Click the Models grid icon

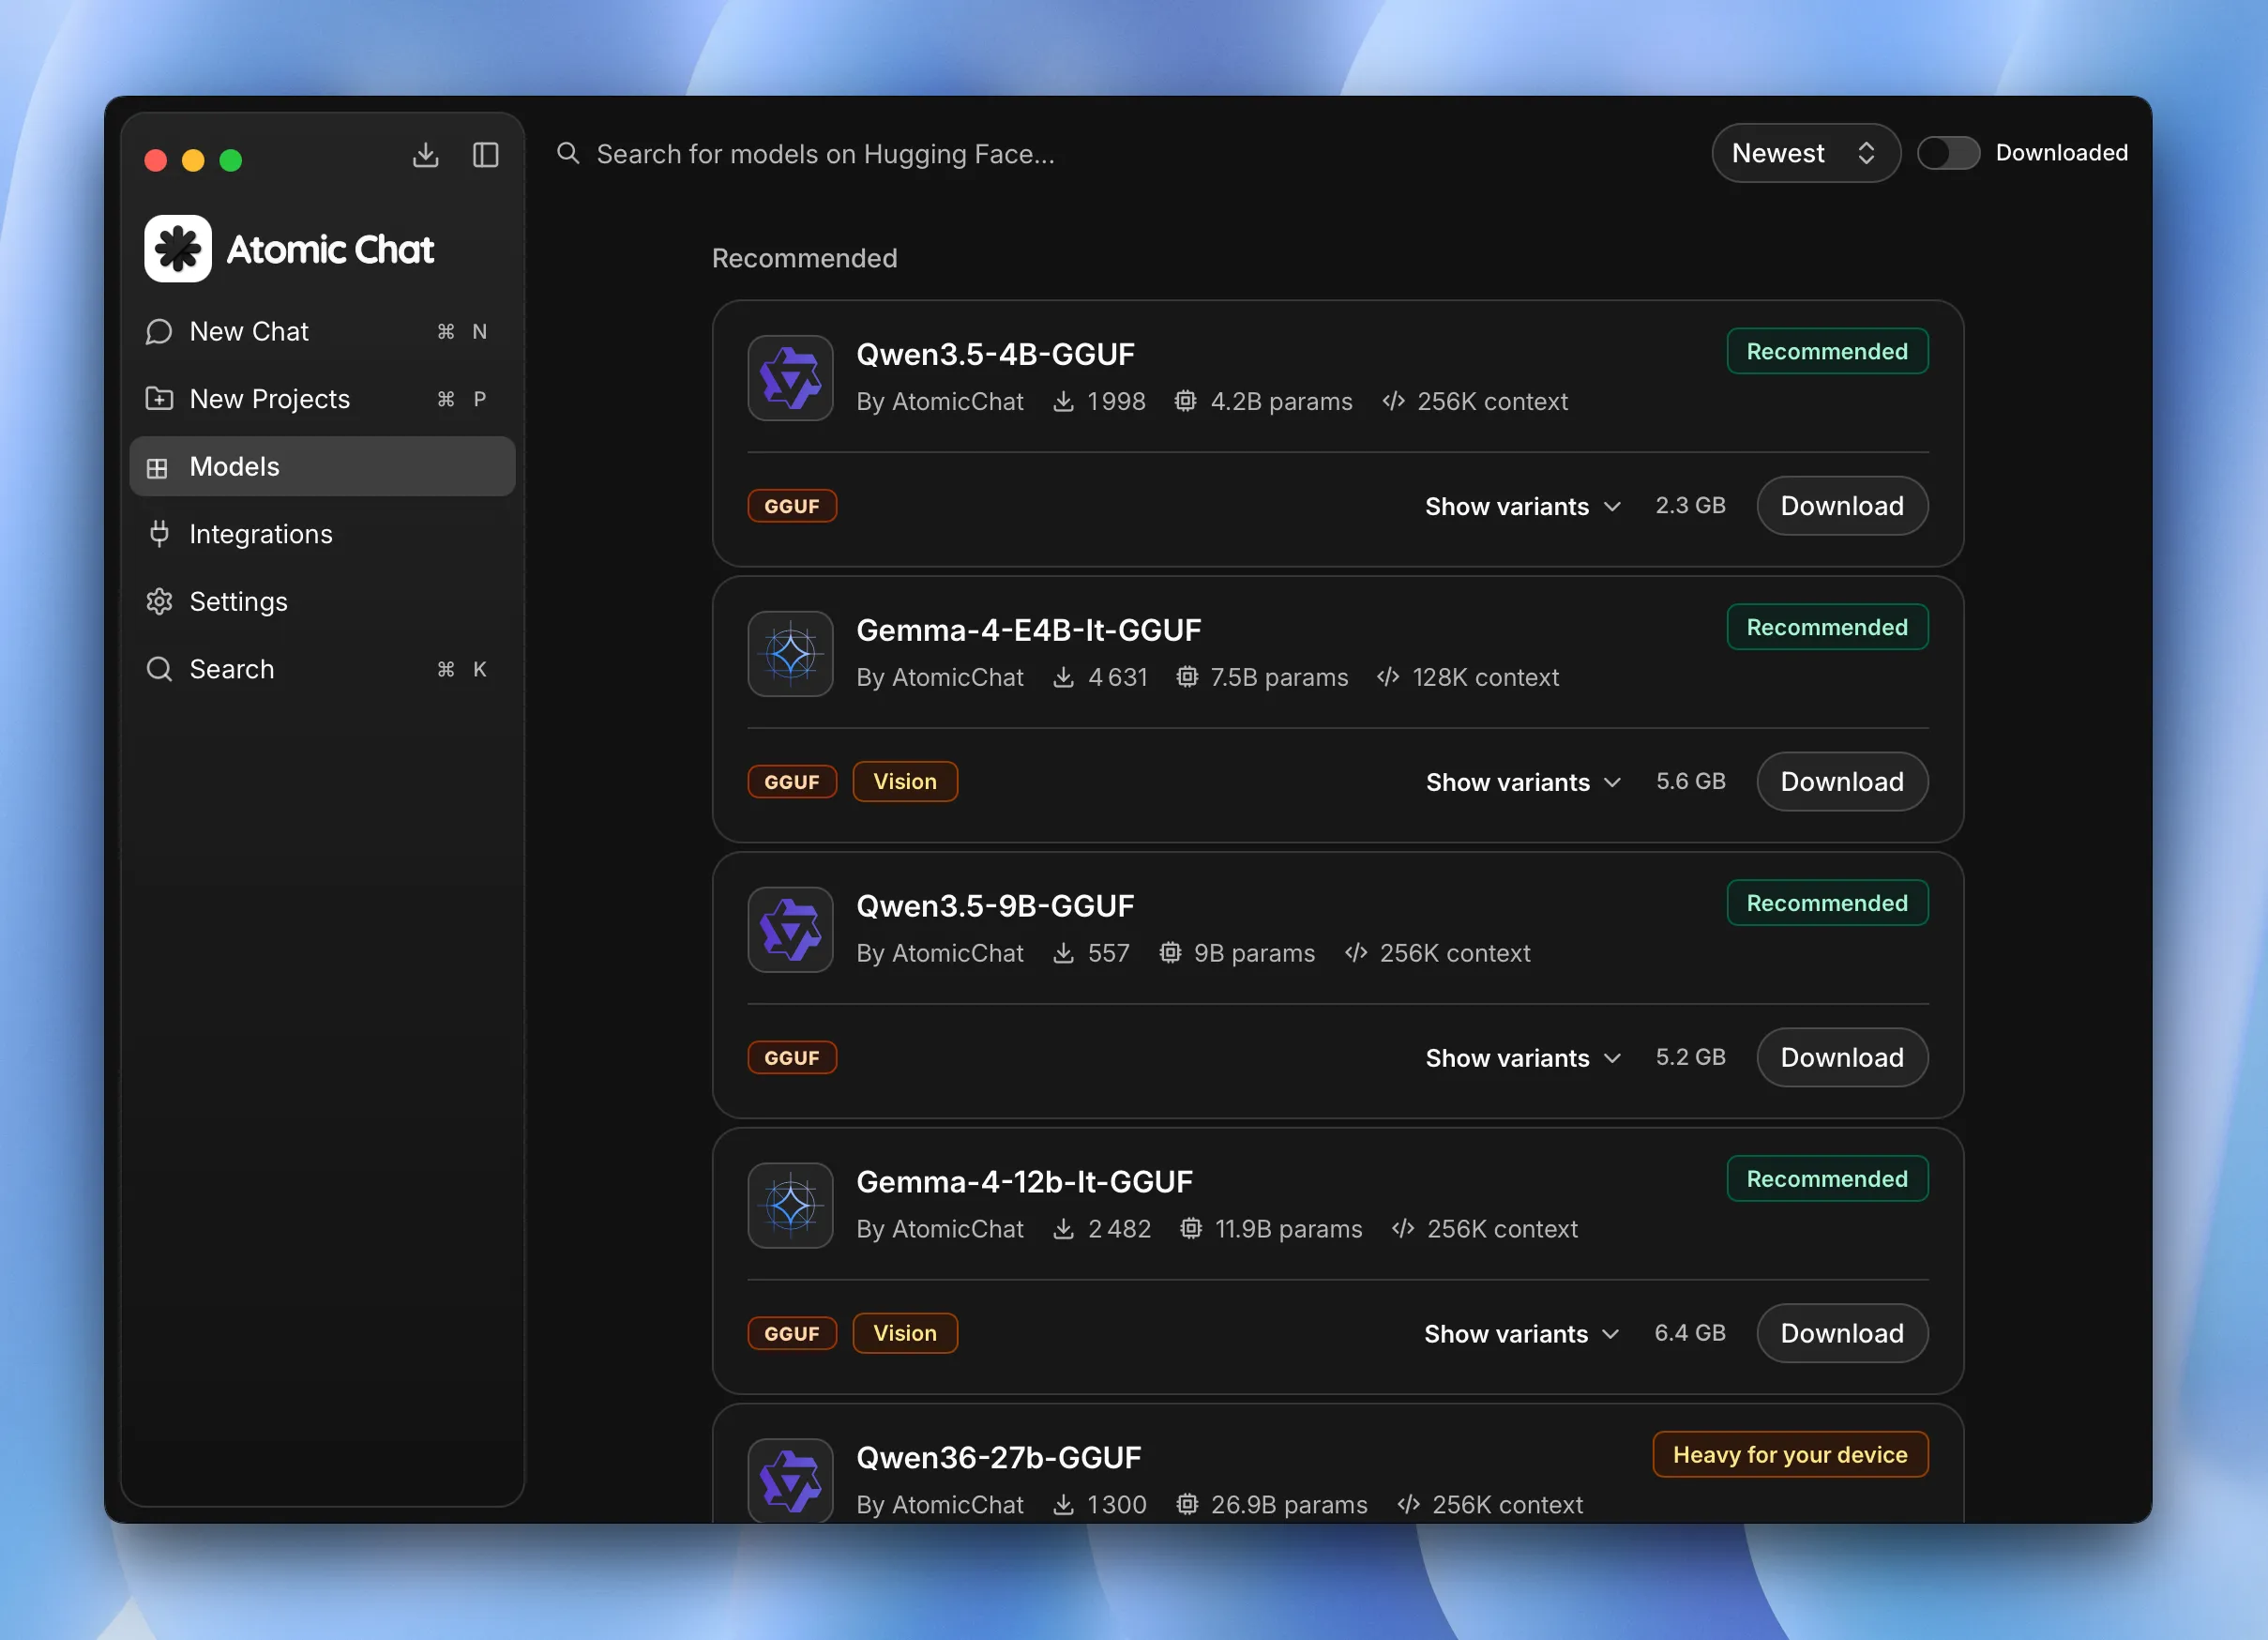(x=157, y=467)
